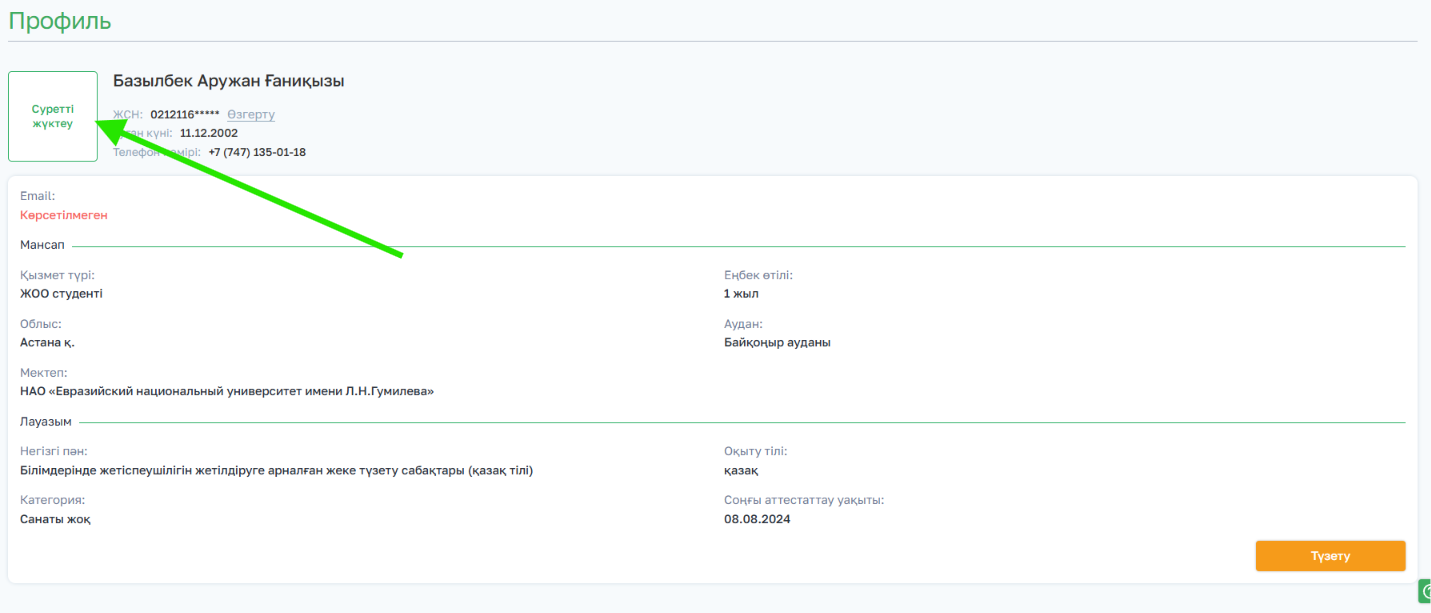Select the phone number +7 (747) 135-01-18
Viewport: 1431px width, 613px height.
pyautogui.click(x=257, y=152)
